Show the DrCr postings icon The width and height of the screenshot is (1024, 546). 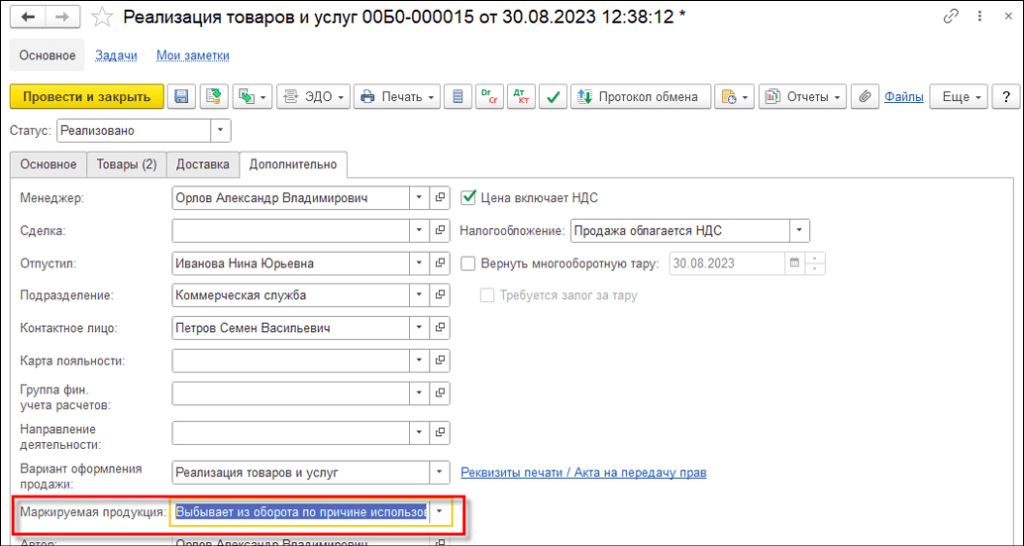pyautogui.click(x=489, y=97)
